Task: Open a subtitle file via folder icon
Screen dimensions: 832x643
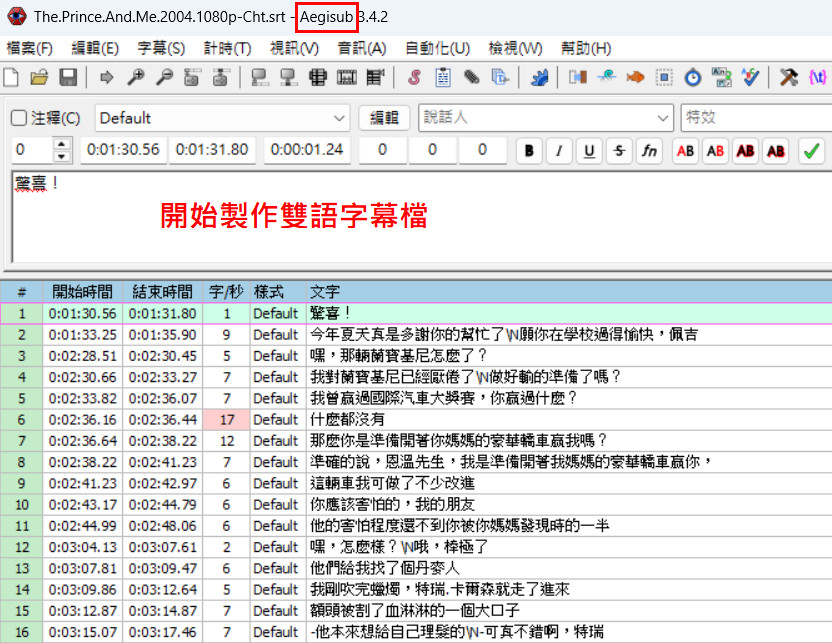Action: pos(39,77)
